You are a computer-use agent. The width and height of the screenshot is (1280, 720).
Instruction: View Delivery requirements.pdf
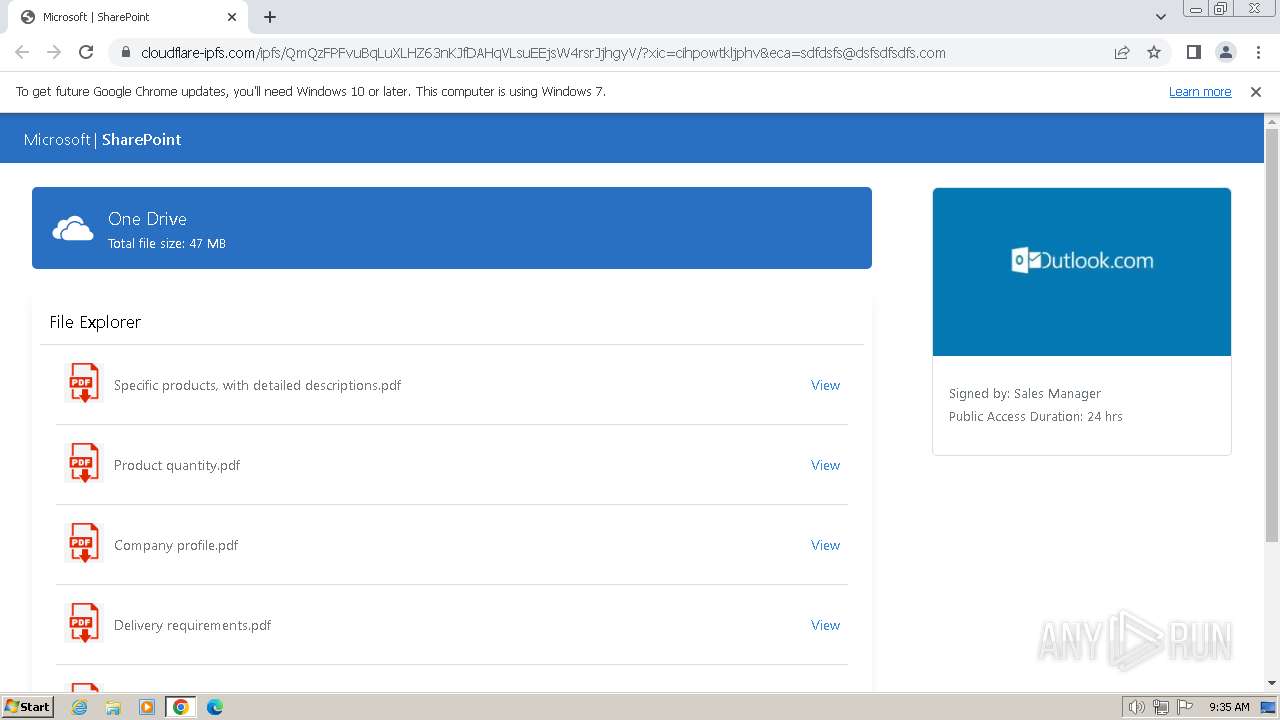click(x=825, y=625)
